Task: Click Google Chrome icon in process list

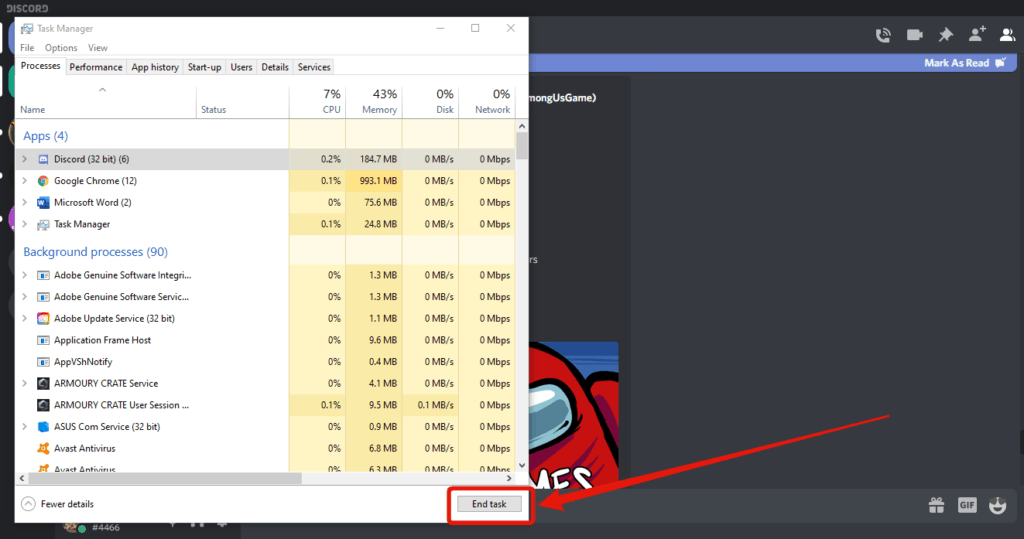Action: point(43,181)
